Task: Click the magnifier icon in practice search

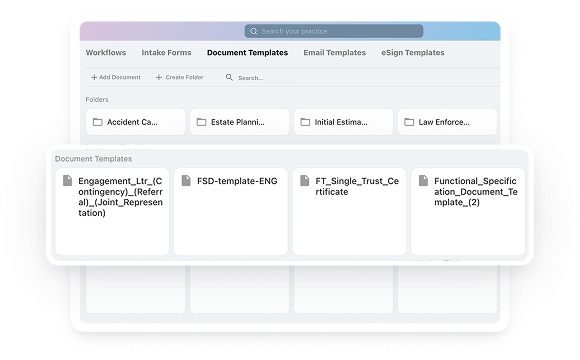Action: (253, 31)
